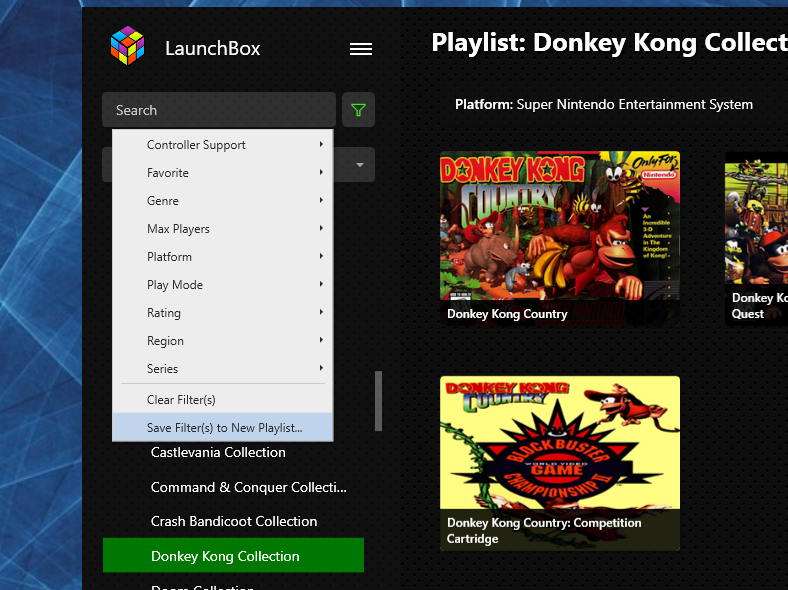The height and width of the screenshot is (590, 788).
Task: Click the LaunchBox cube logo
Action: [x=127, y=46]
